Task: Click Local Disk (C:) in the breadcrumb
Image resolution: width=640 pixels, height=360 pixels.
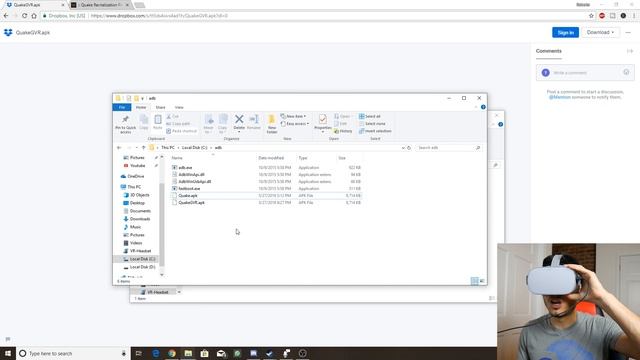Action: (x=194, y=148)
